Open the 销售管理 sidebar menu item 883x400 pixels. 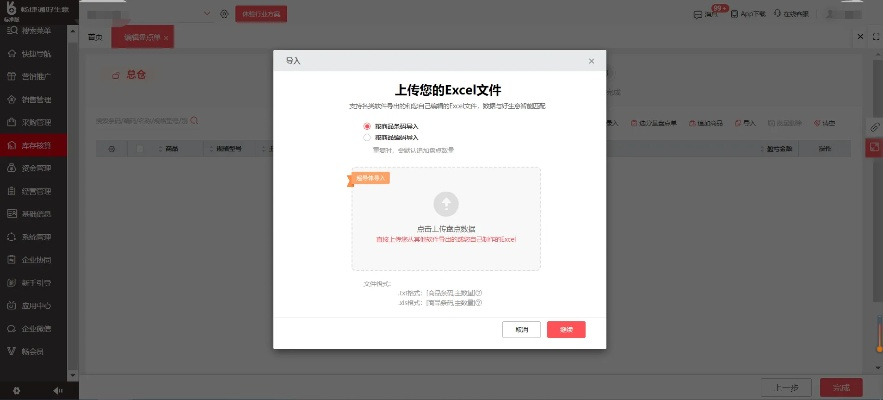point(36,100)
